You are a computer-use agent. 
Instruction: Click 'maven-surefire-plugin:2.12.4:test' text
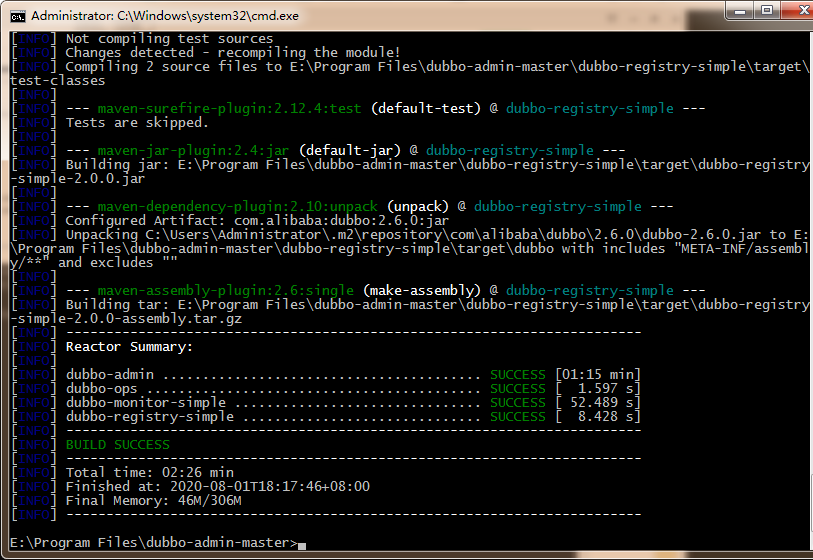pos(229,109)
